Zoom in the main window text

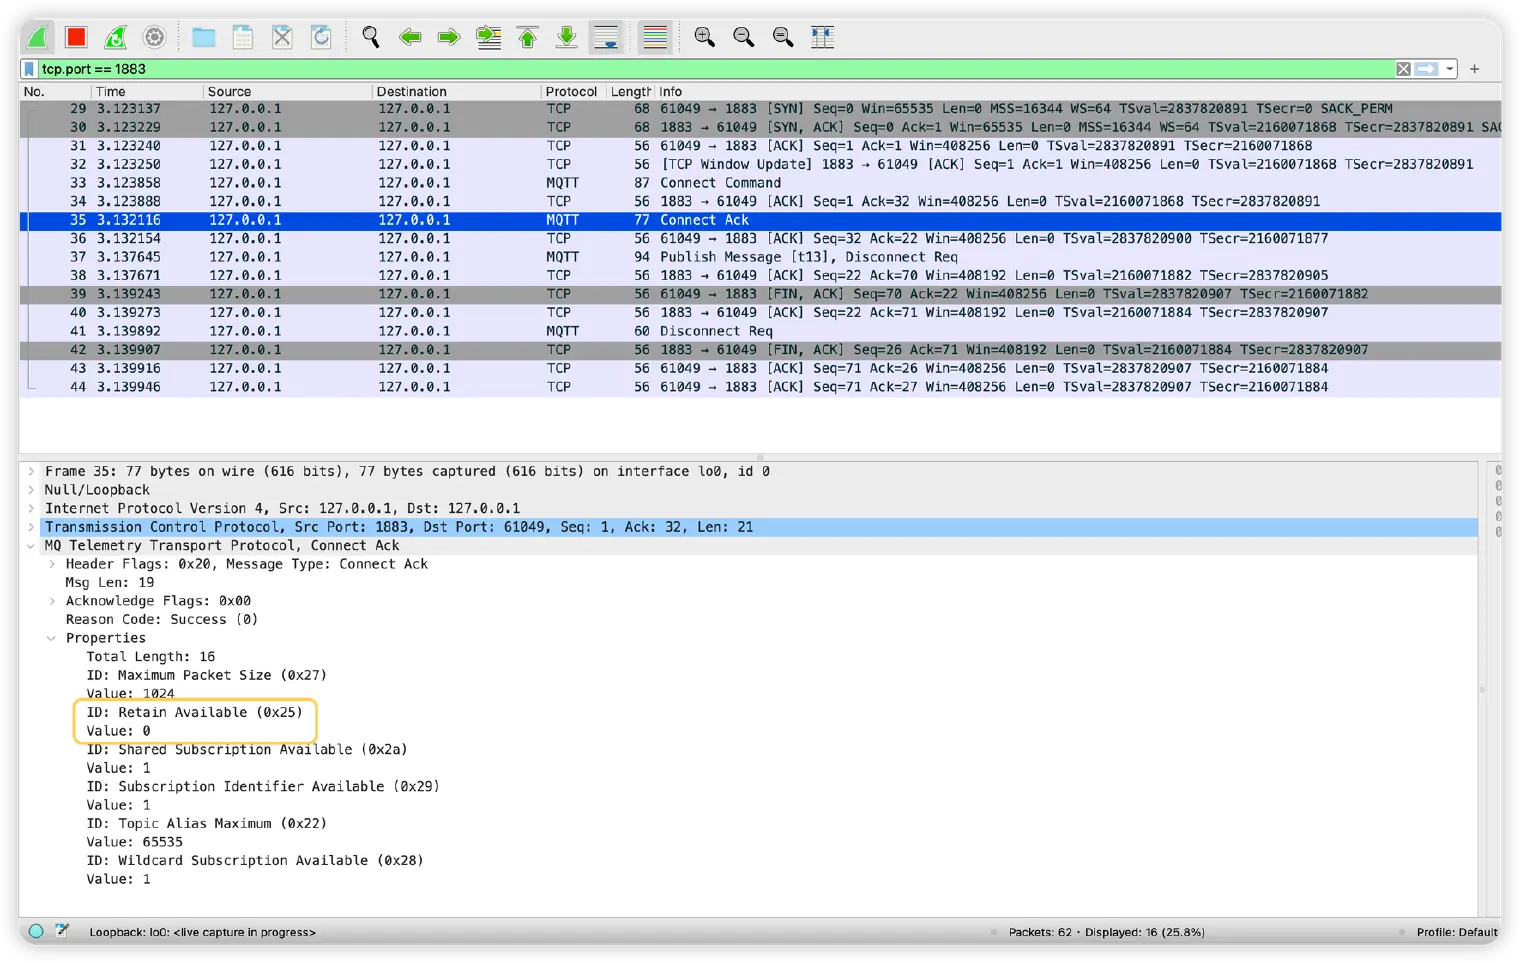pos(704,37)
